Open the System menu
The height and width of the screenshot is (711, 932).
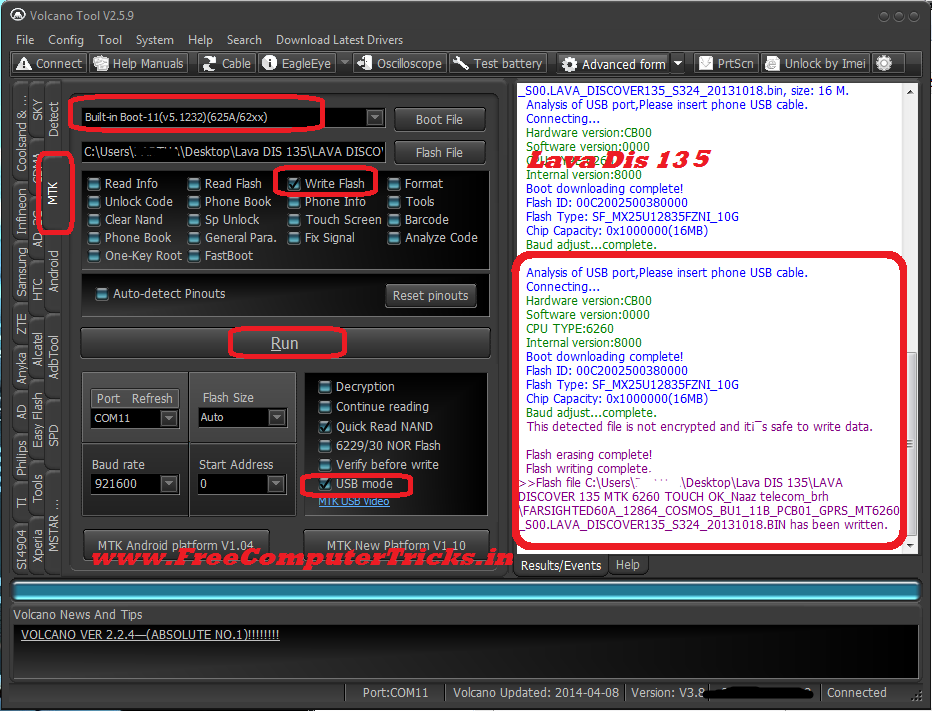click(x=155, y=40)
